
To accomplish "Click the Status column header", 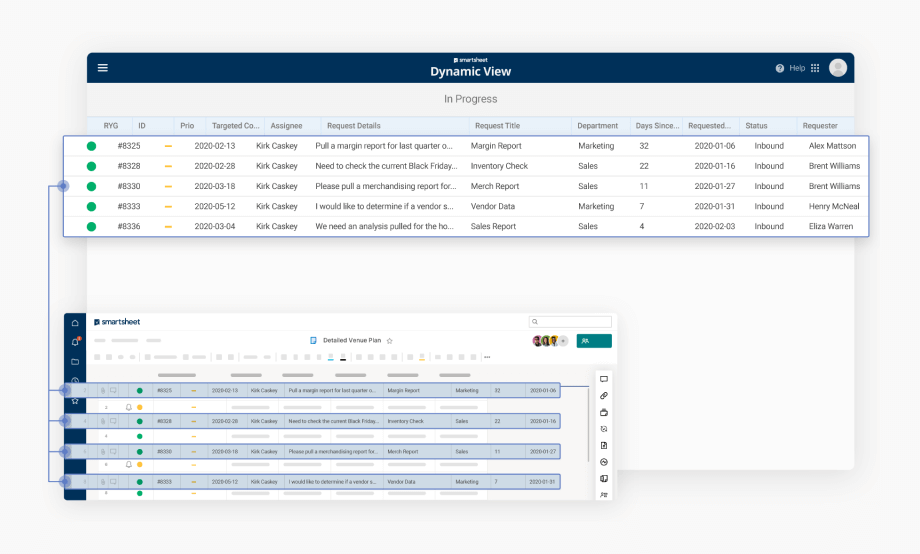I will [756, 126].
